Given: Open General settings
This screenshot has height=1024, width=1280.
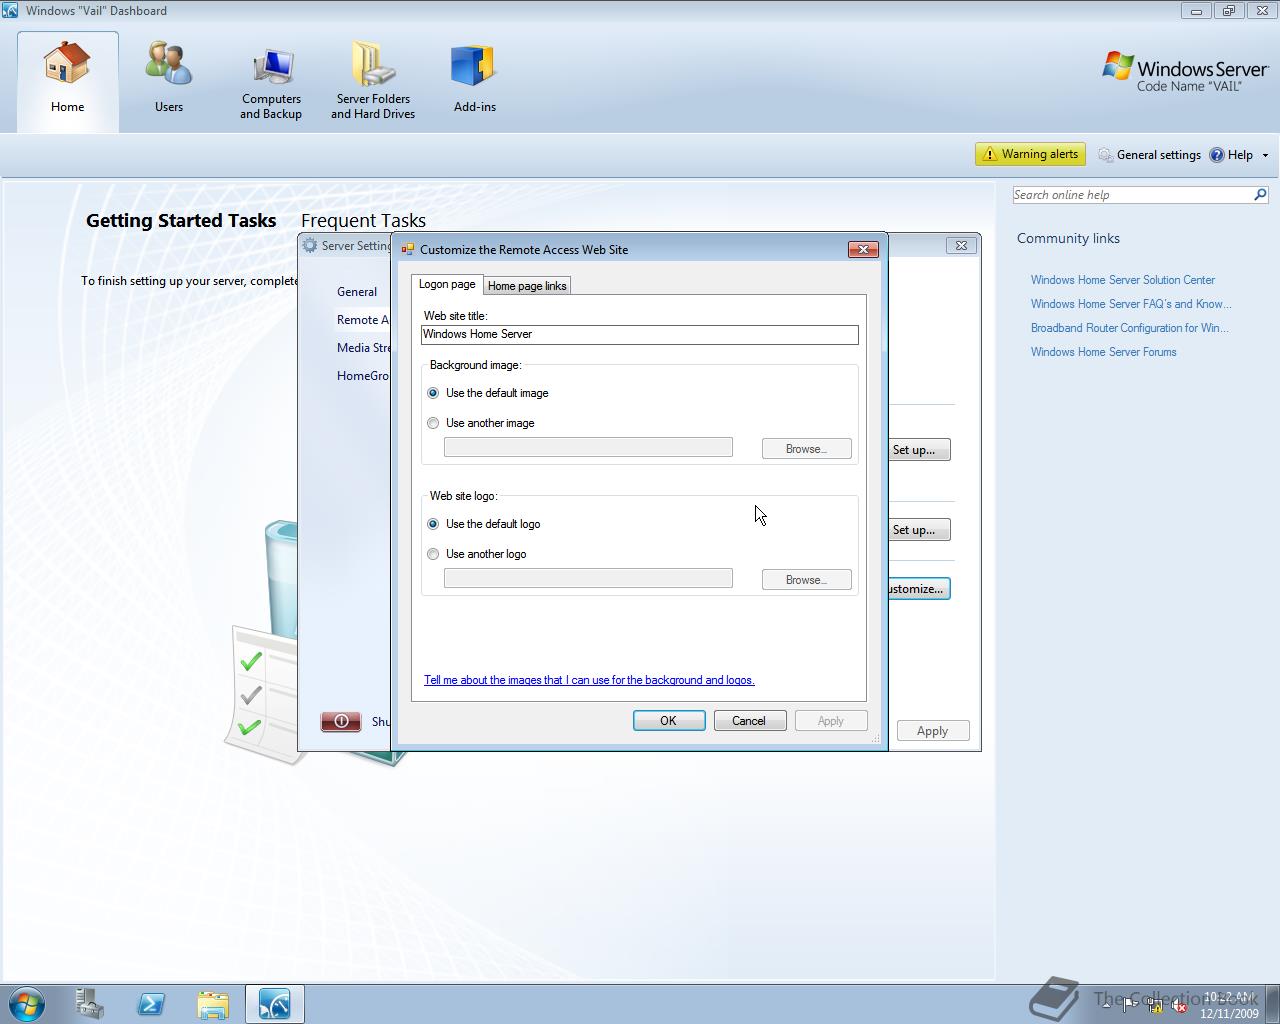Looking at the screenshot, I should 1149,155.
